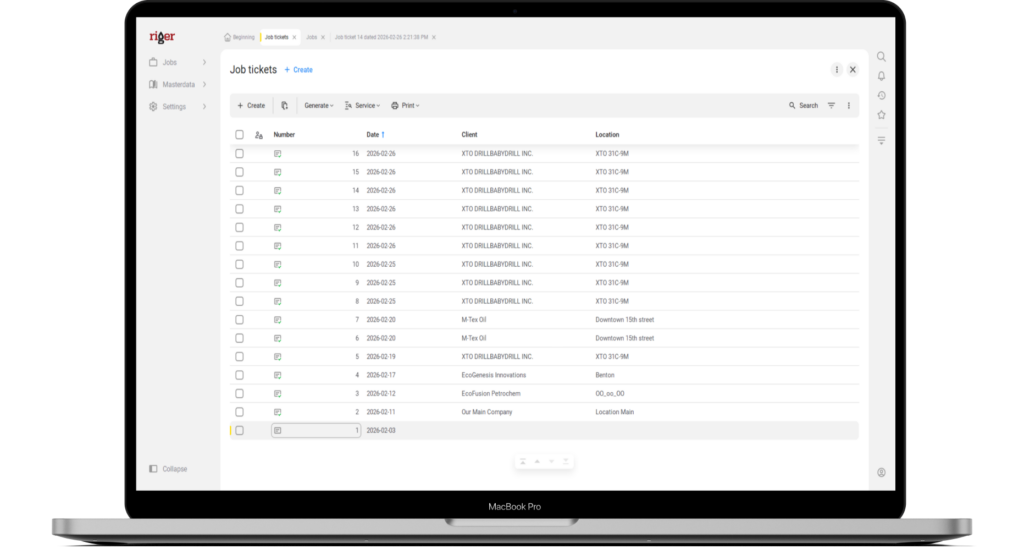Open Job tickets panel more options dots

click(837, 69)
